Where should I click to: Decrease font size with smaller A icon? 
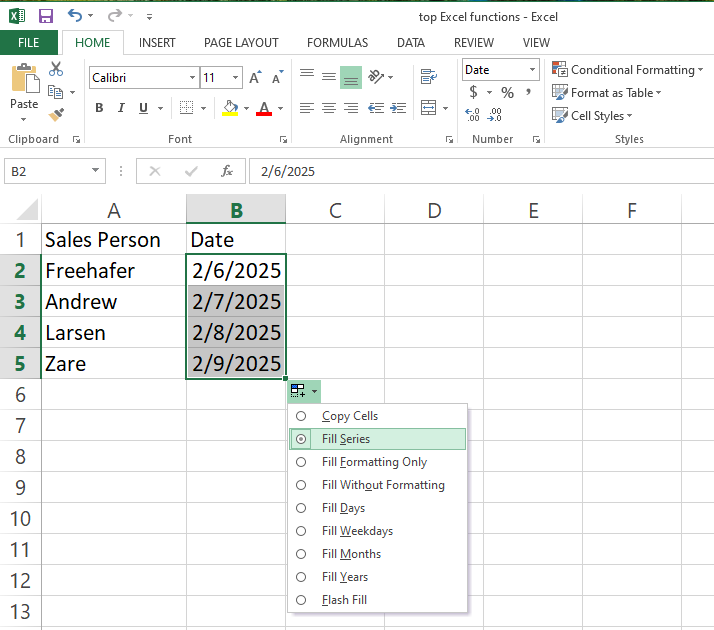click(x=277, y=77)
